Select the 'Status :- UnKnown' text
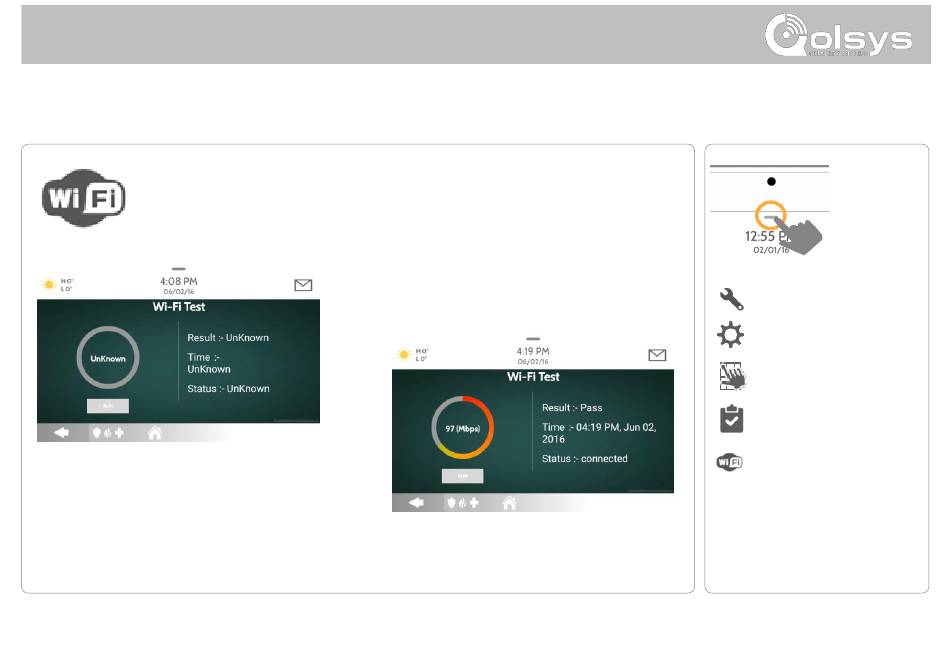950x647 pixels. point(228,388)
